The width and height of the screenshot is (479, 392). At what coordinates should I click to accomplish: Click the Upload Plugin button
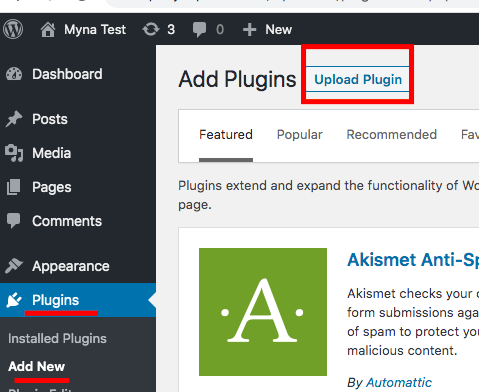(x=358, y=79)
